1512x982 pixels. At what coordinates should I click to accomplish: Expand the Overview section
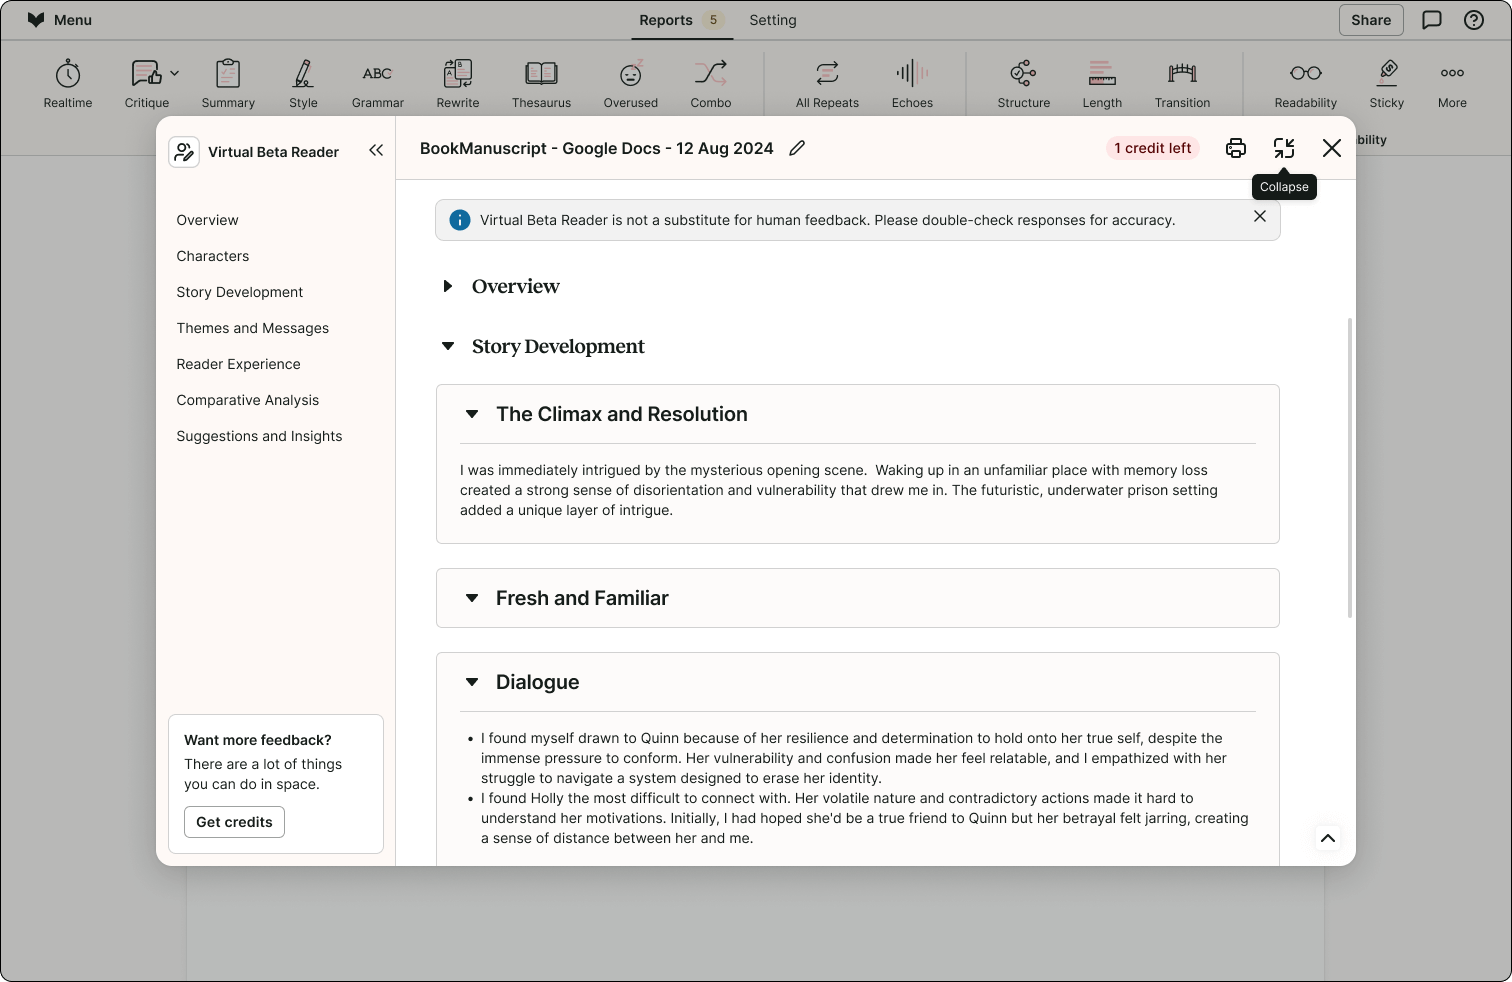click(x=448, y=286)
